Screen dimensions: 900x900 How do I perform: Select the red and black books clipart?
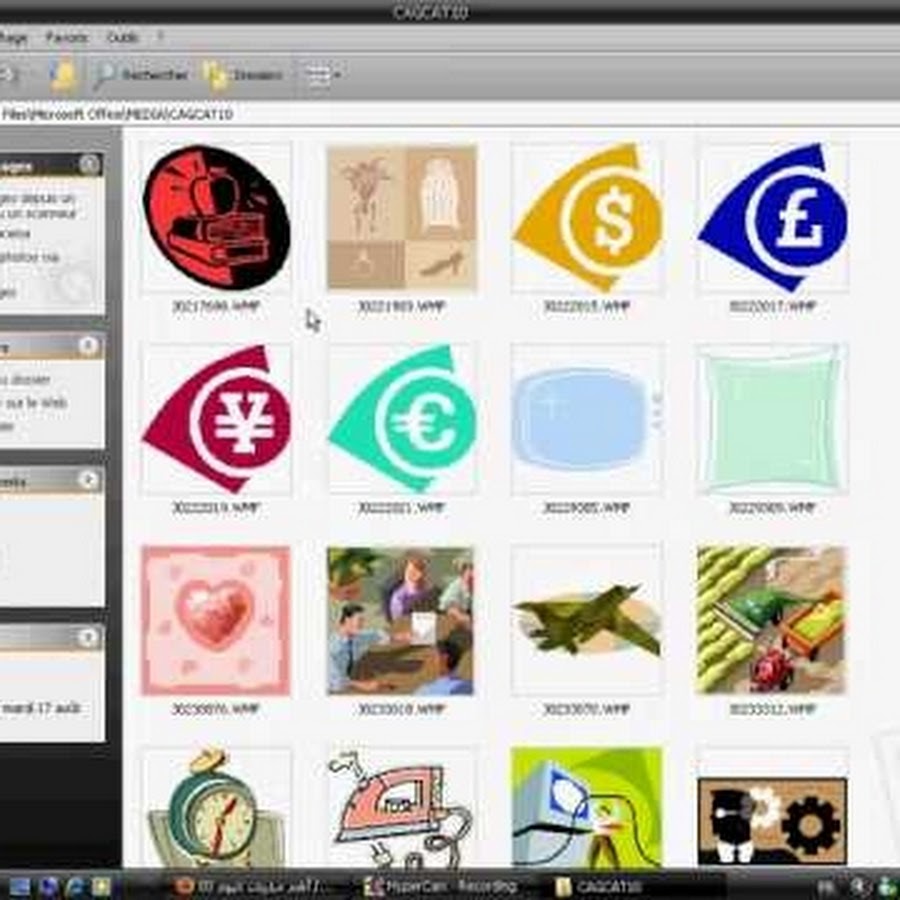(216, 217)
